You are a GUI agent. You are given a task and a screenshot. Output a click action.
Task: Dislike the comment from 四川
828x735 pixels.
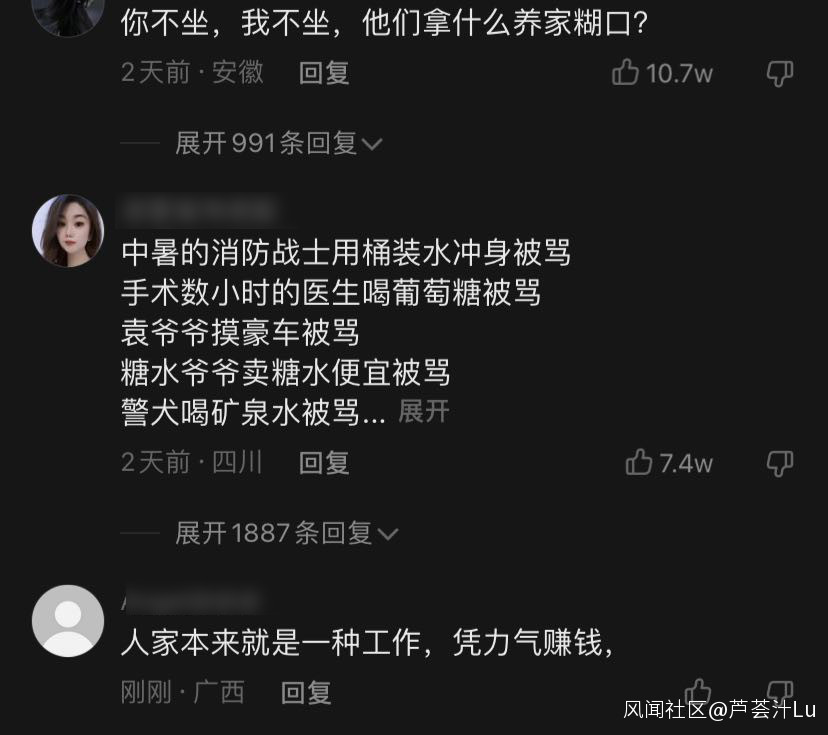point(780,464)
